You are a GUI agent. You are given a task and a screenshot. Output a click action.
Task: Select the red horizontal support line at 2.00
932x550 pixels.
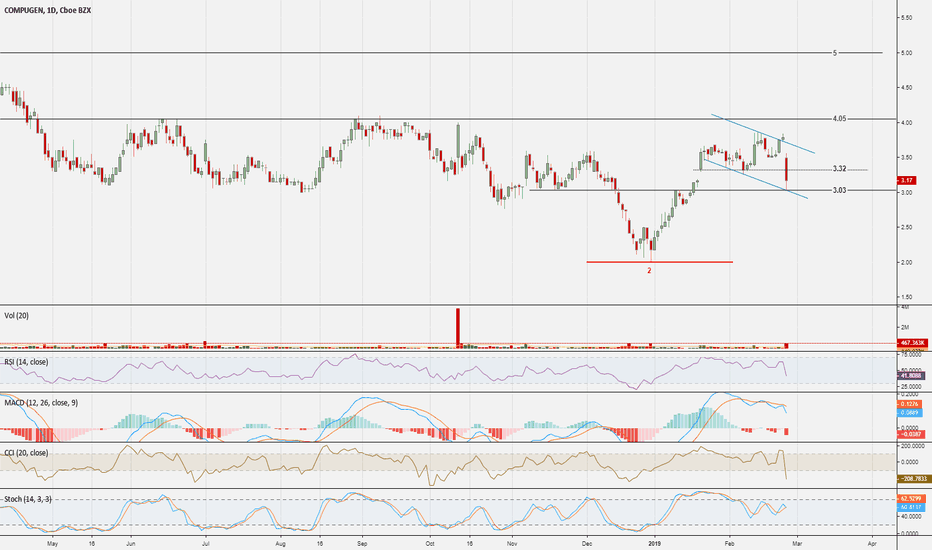click(660, 262)
